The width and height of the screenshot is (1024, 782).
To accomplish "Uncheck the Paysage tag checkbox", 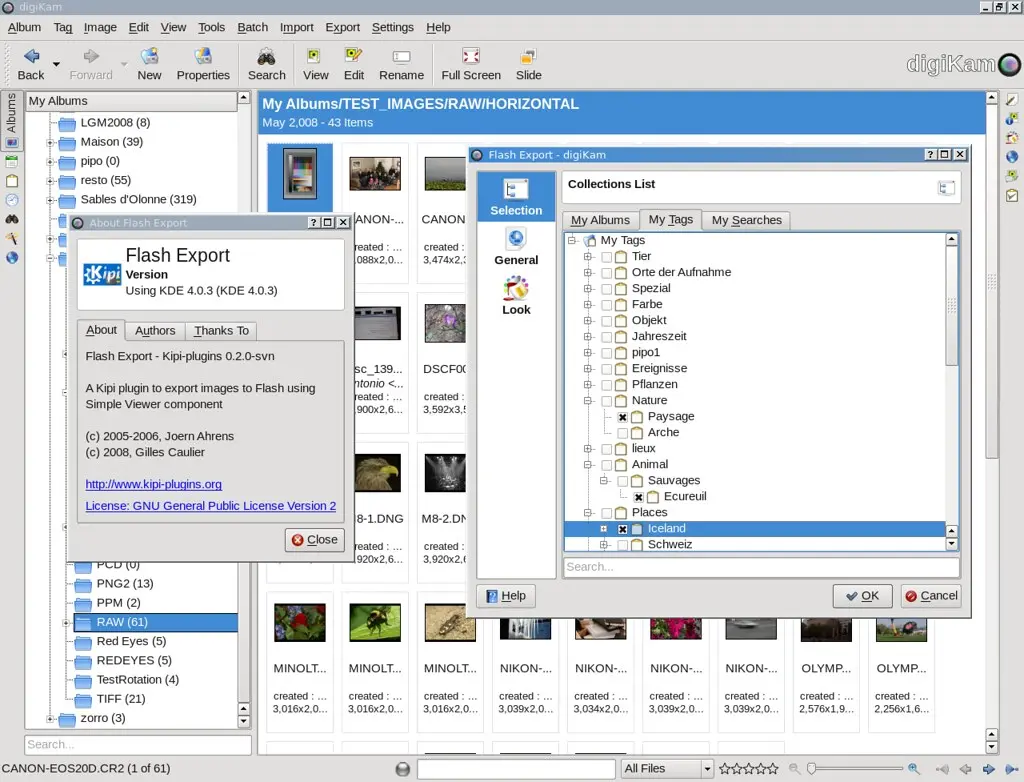I will (623, 417).
